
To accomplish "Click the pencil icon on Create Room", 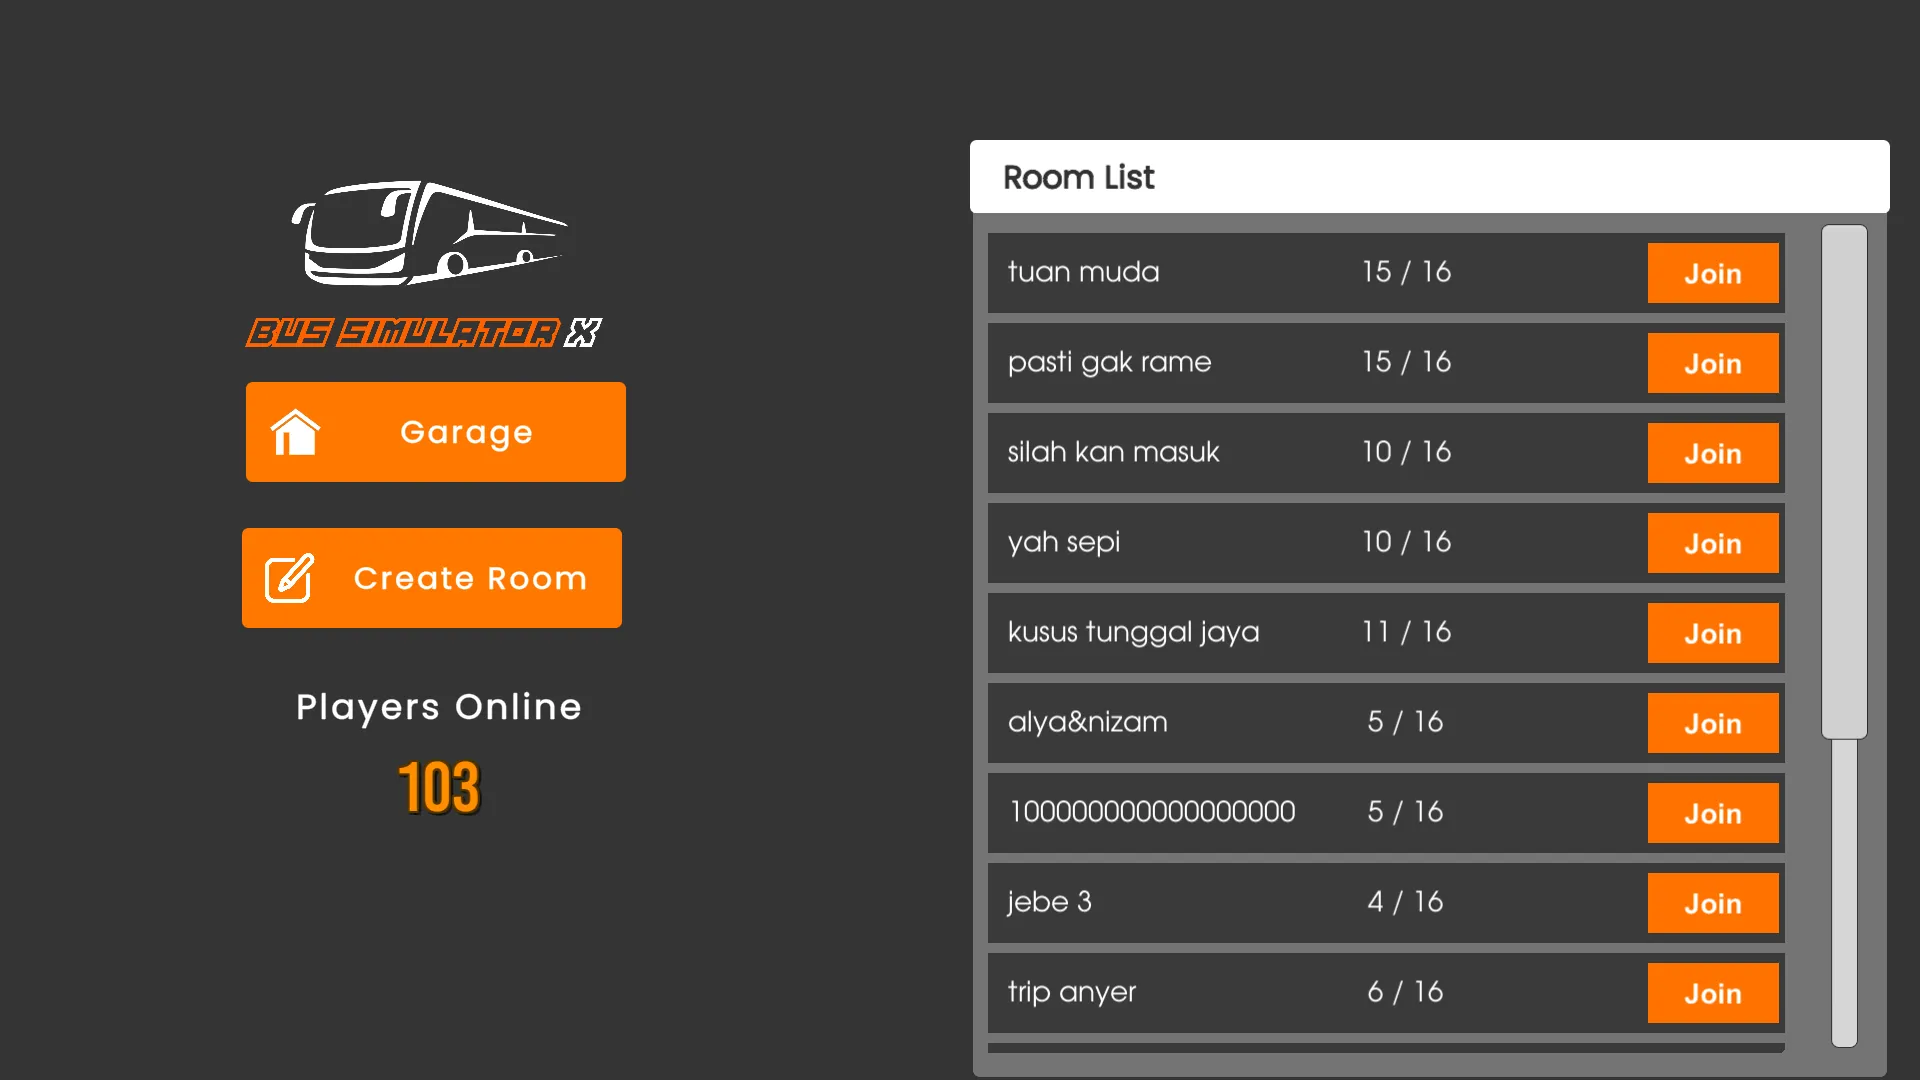I will [x=288, y=577].
